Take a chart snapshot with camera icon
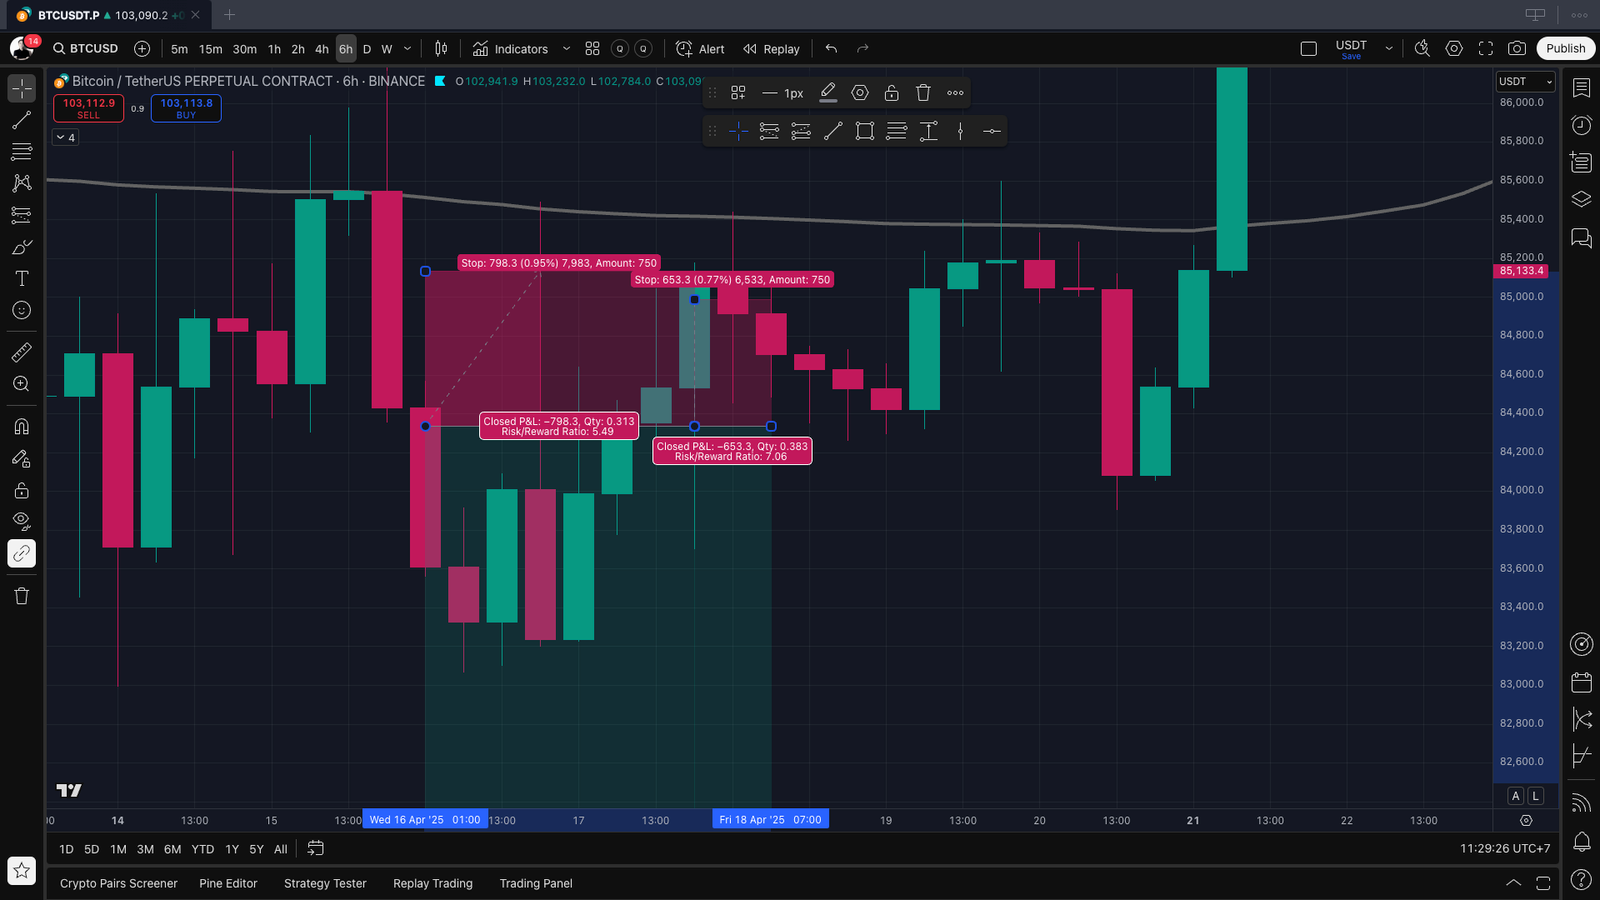Screen dimensions: 1600x900 coord(1517,49)
